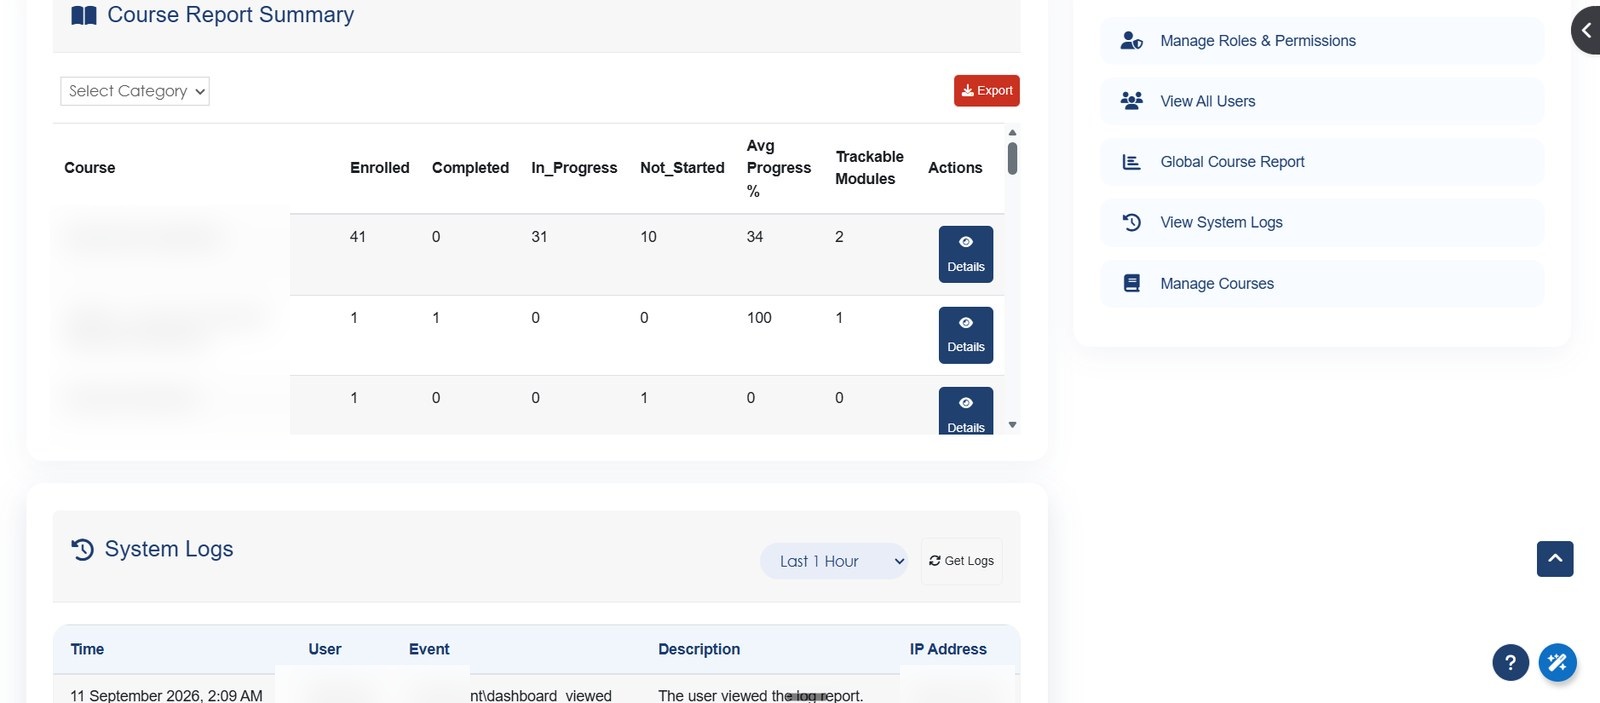The width and height of the screenshot is (1600, 703).
Task: Sort by the Course column header
Action: (90, 168)
